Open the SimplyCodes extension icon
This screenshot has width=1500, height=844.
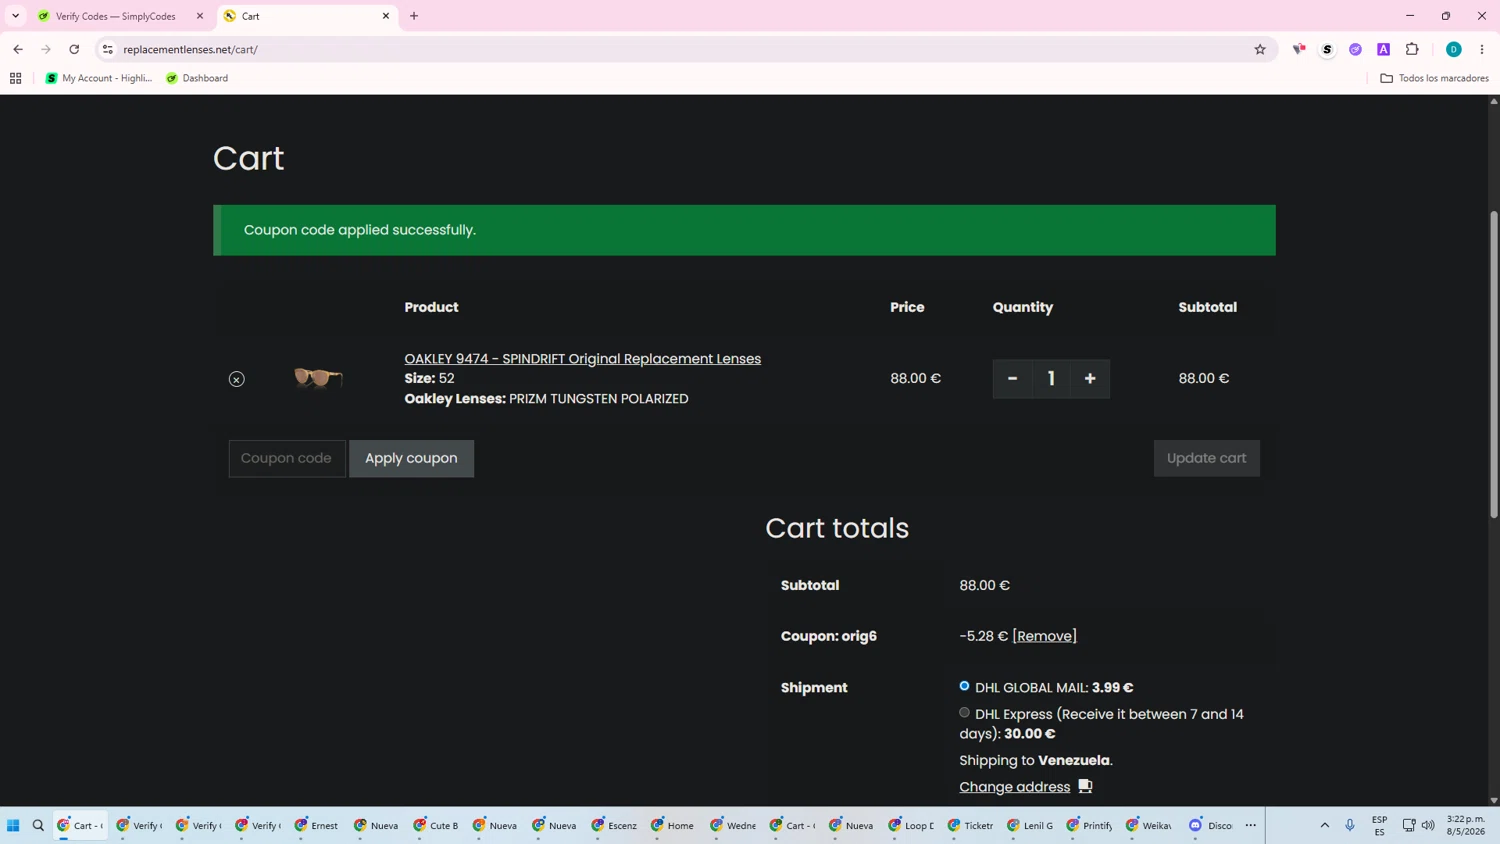1327,49
